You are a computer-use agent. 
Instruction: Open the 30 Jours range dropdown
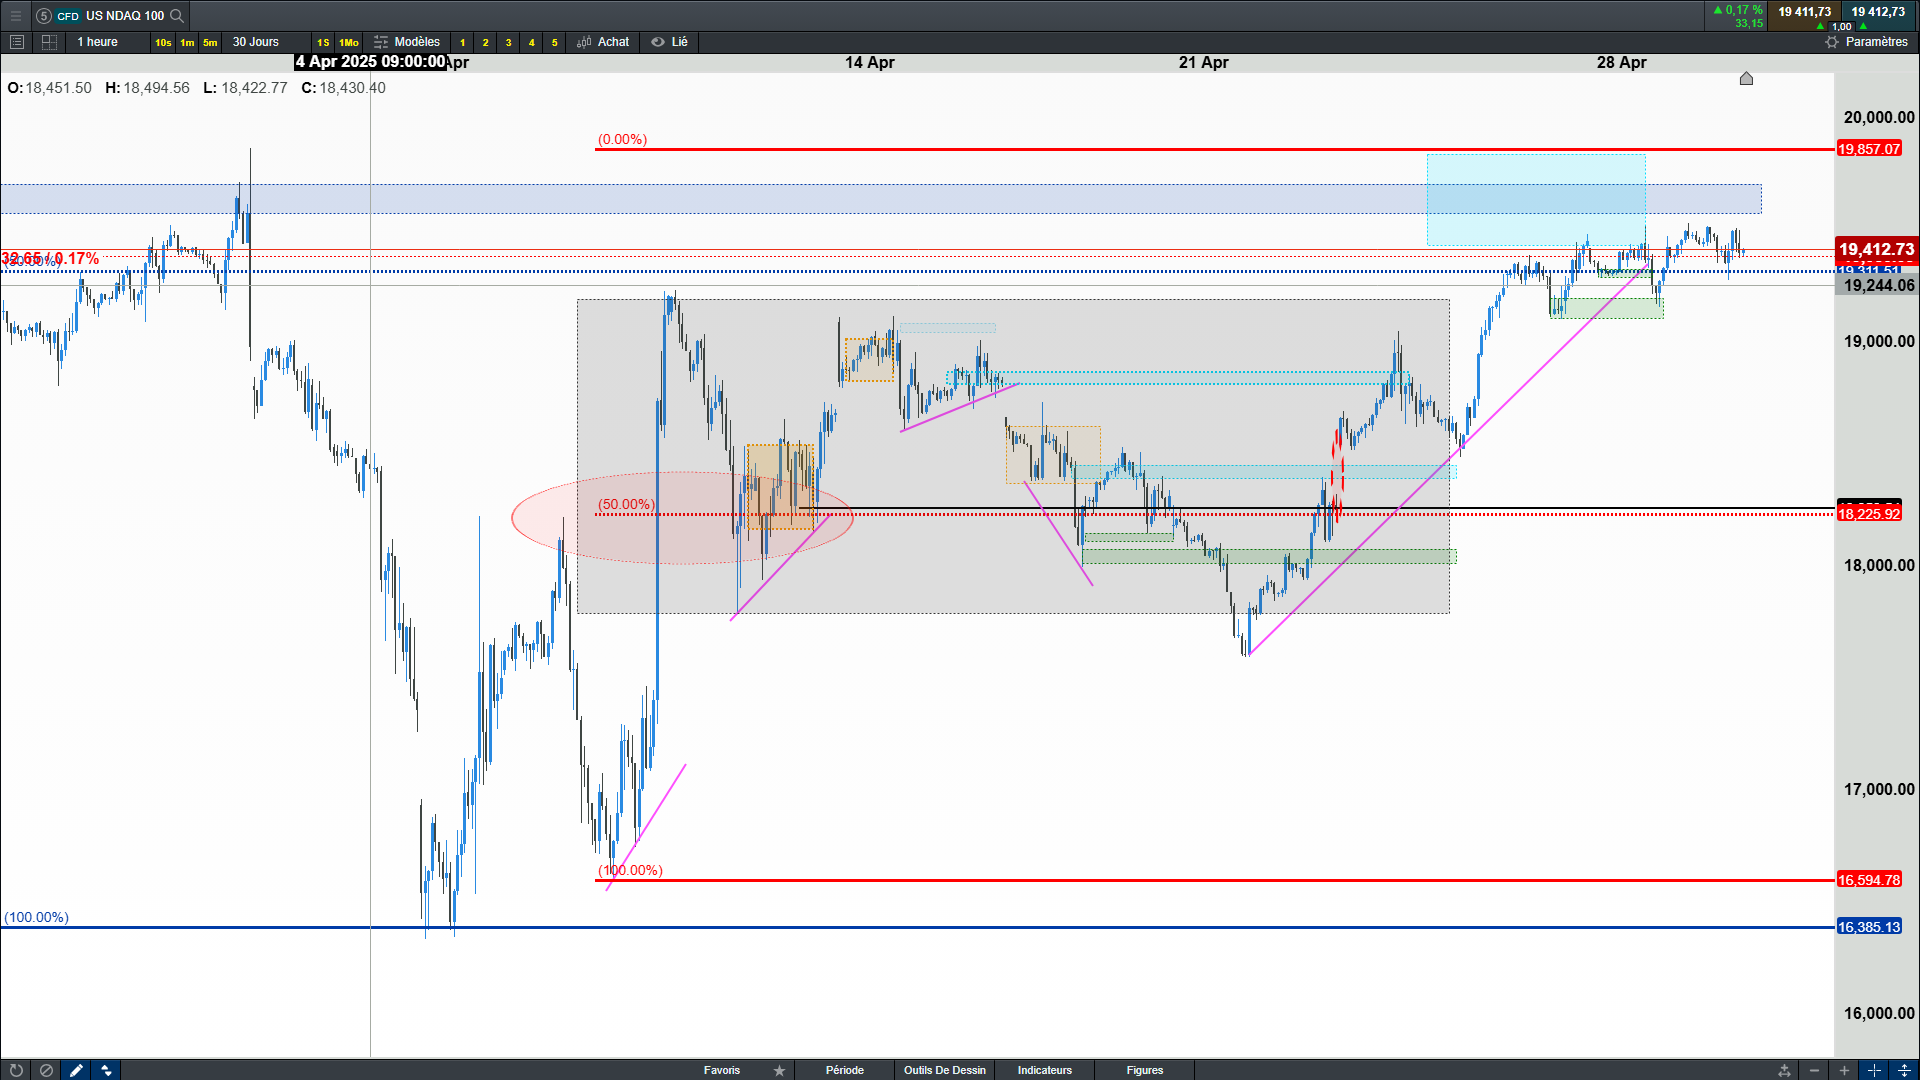255,42
